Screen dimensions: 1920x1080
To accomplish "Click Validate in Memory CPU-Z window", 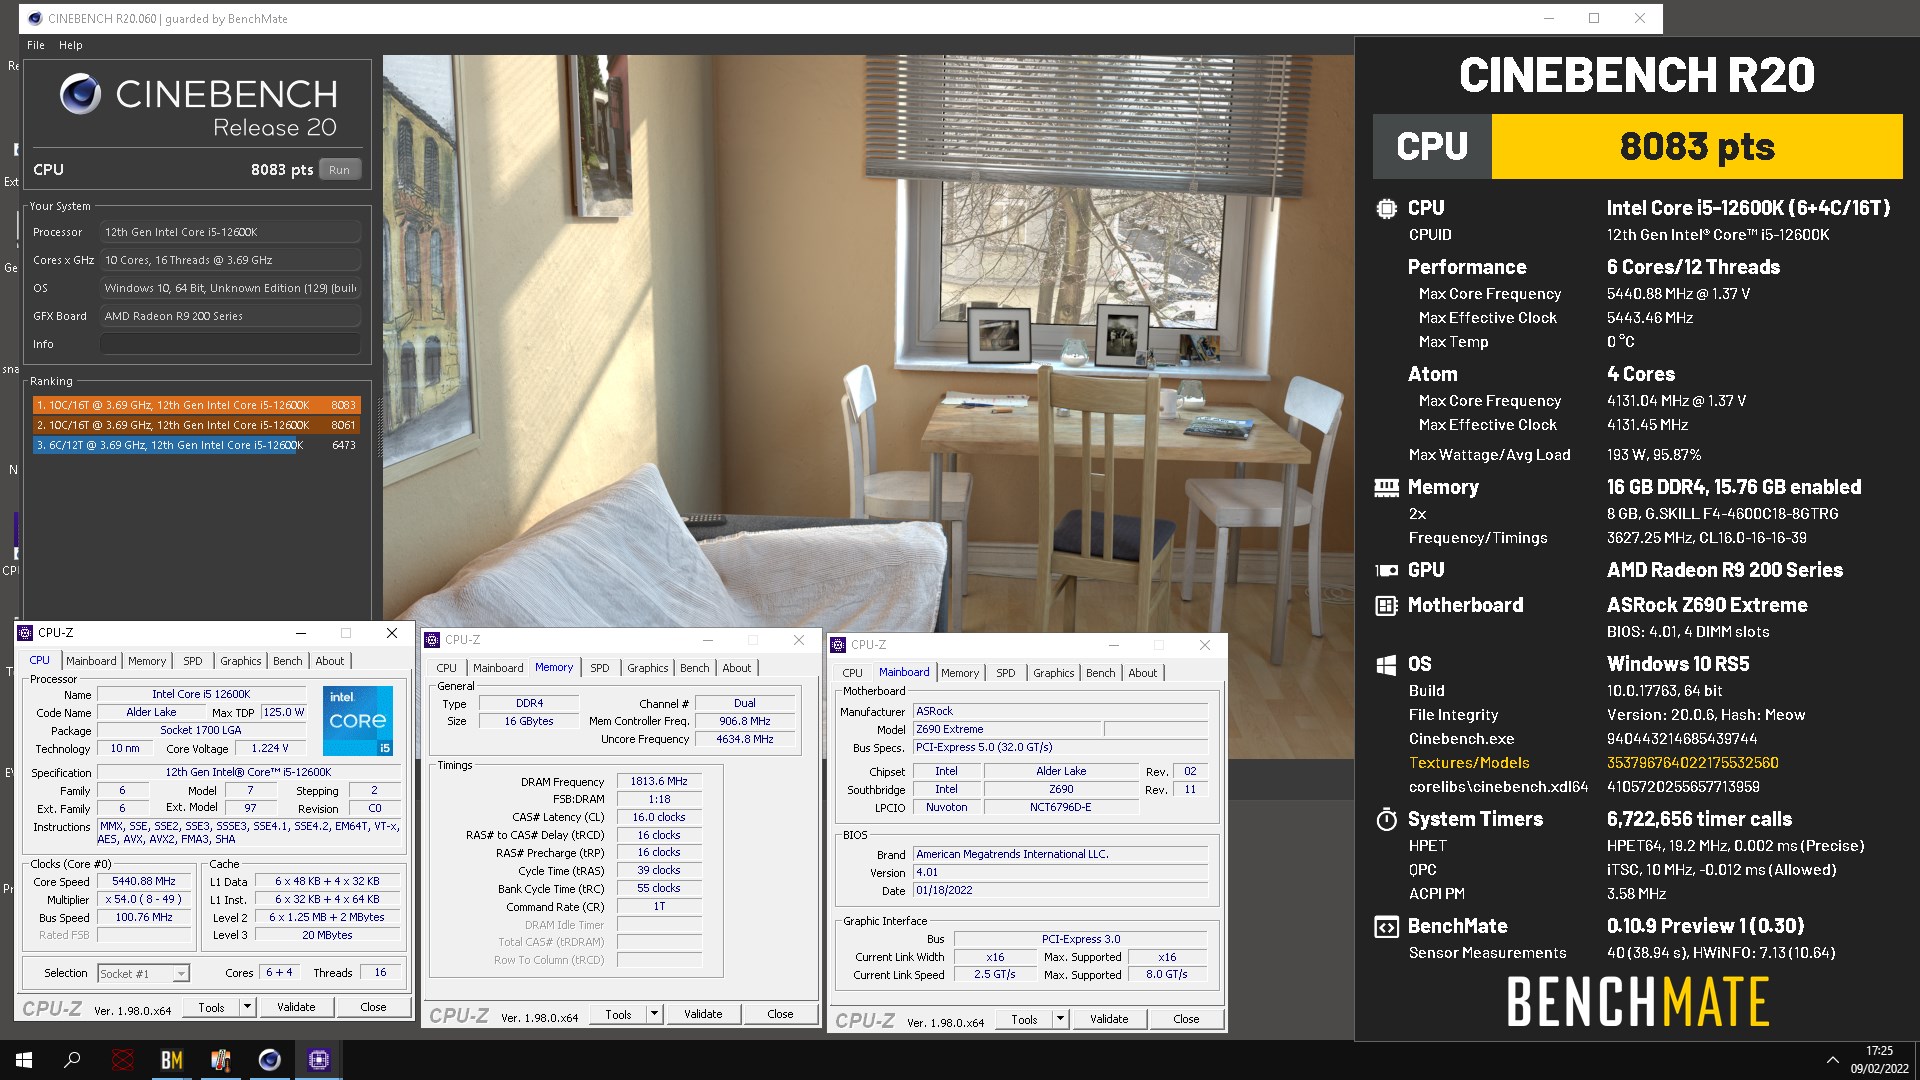I will (x=703, y=1014).
